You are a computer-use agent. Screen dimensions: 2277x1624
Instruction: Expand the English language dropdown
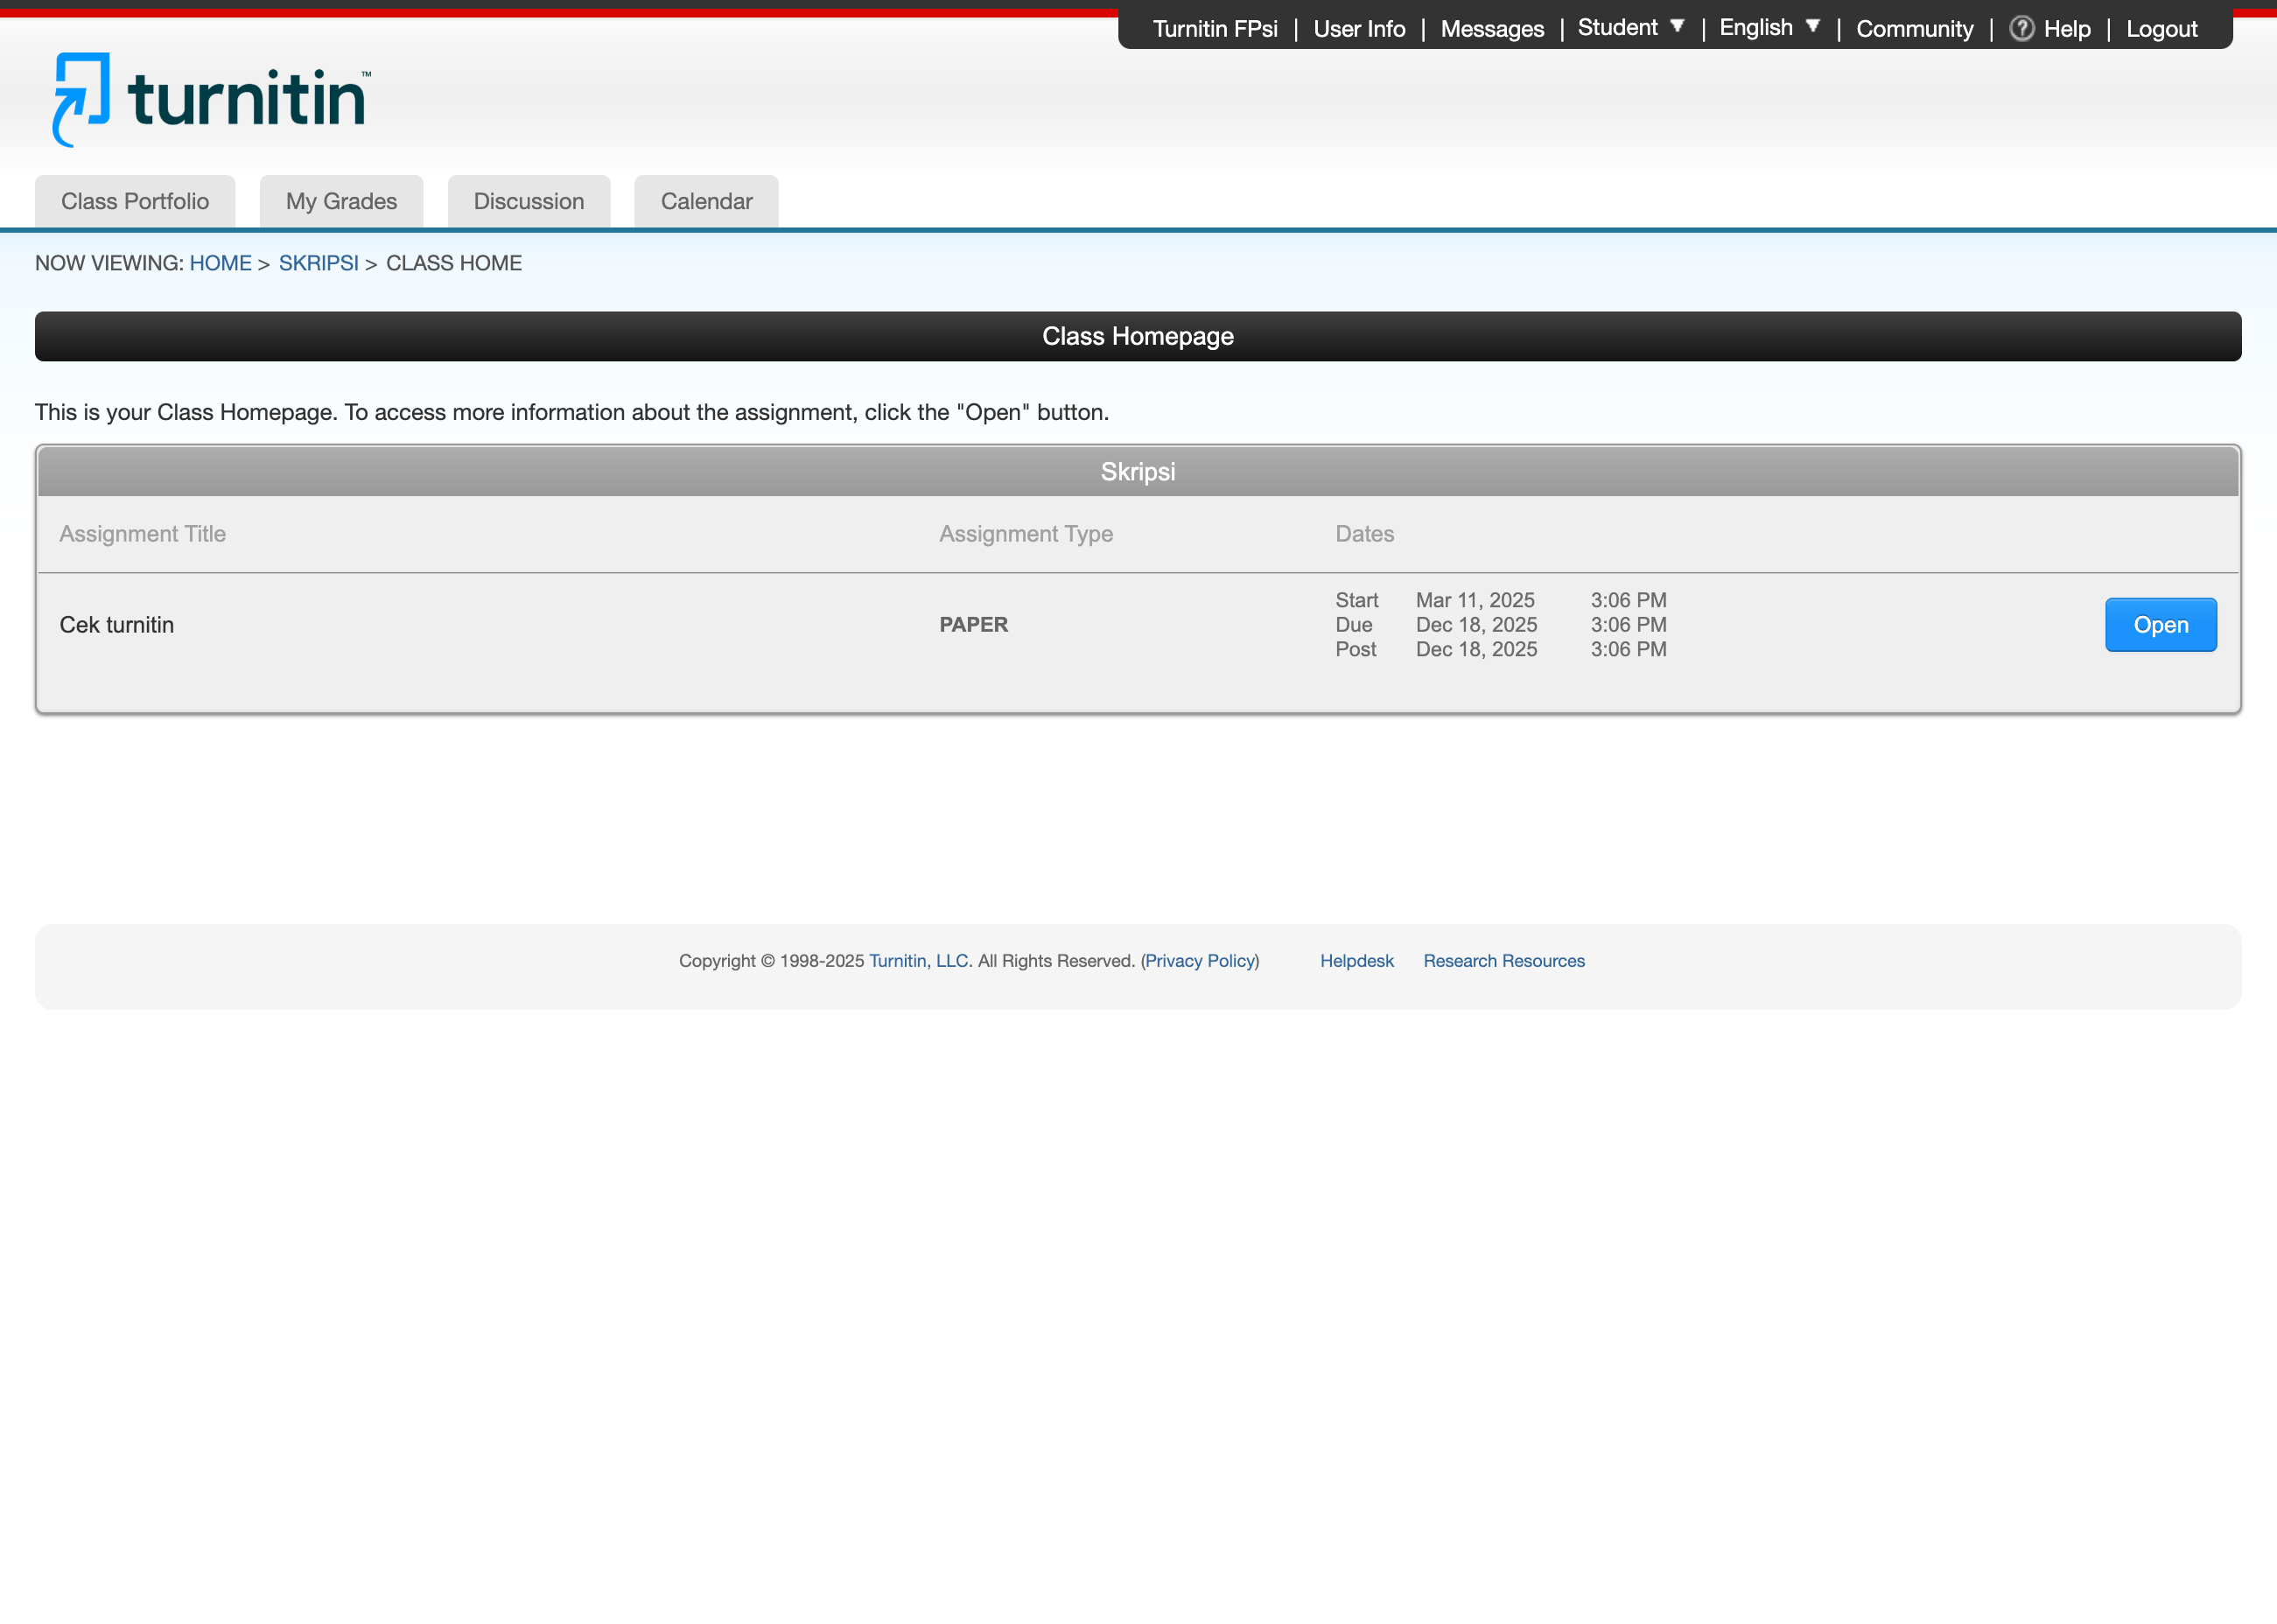(1769, 28)
